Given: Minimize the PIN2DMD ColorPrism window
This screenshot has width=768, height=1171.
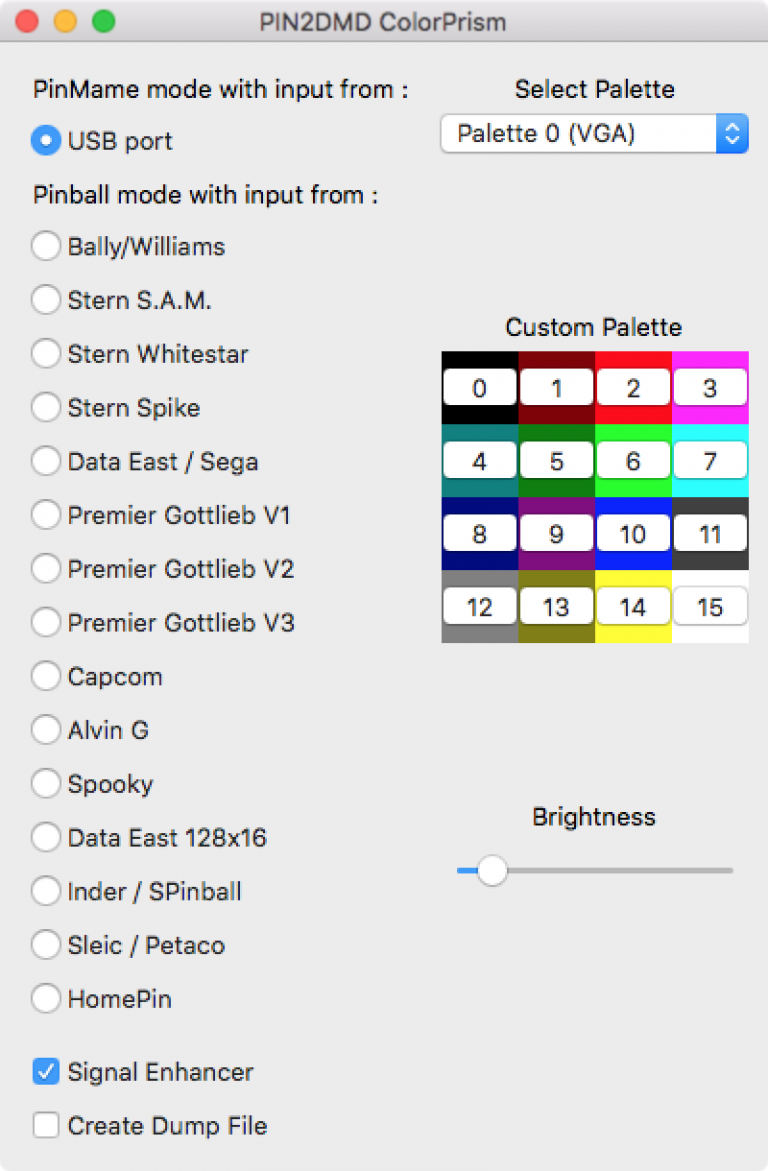Looking at the screenshot, I should coord(65,21).
